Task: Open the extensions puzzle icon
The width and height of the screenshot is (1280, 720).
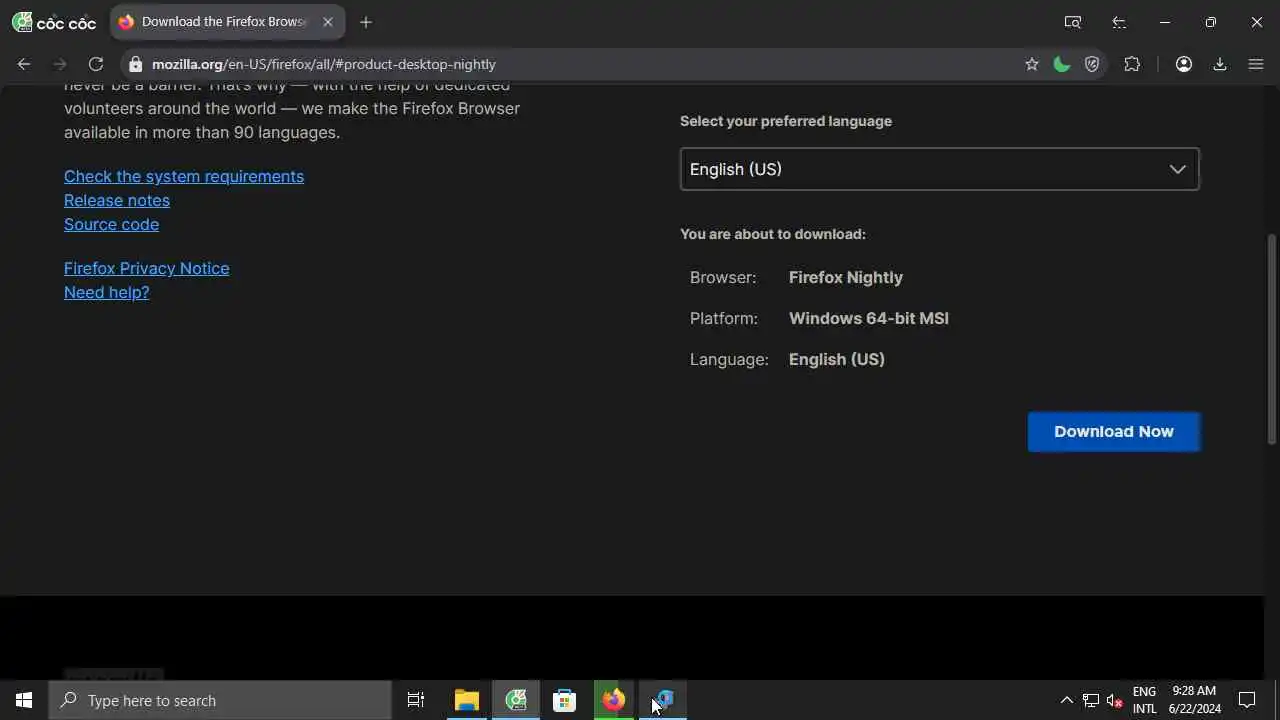Action: coord(1132,64)
